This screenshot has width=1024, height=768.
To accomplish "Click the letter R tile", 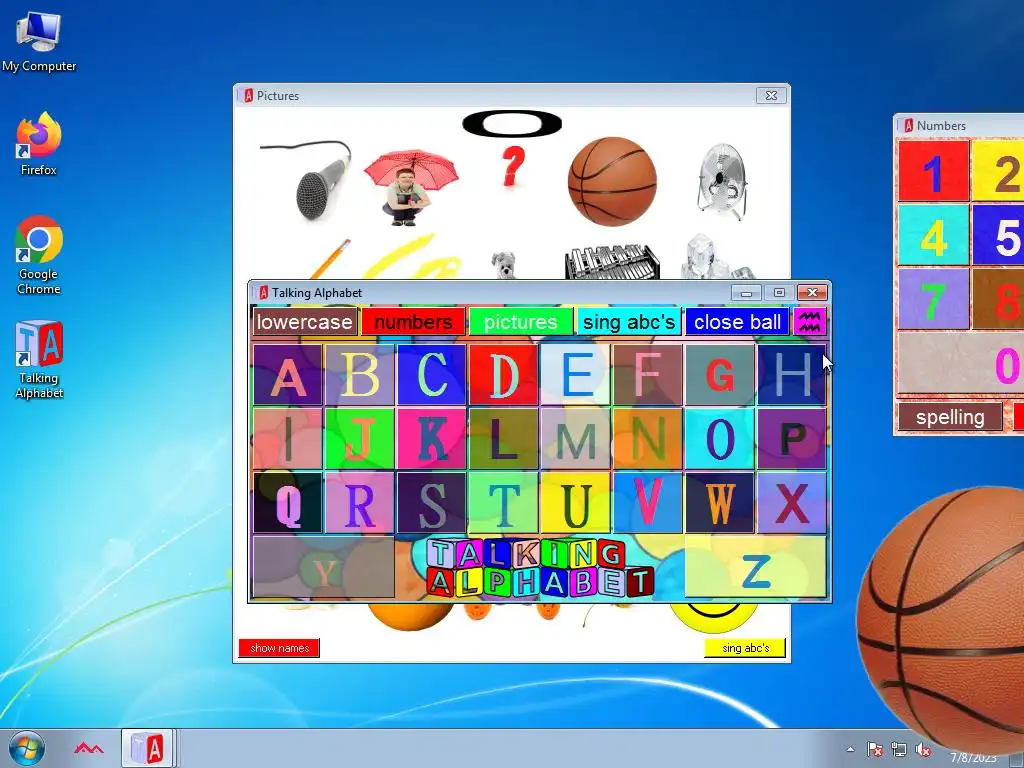I will [x=359, y=503].
